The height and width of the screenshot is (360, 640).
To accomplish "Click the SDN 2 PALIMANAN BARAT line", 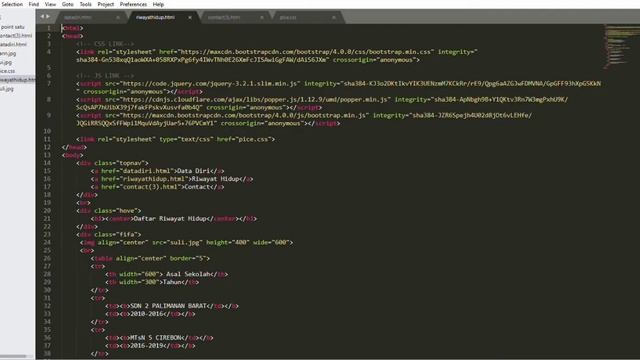I will point(172,306).
